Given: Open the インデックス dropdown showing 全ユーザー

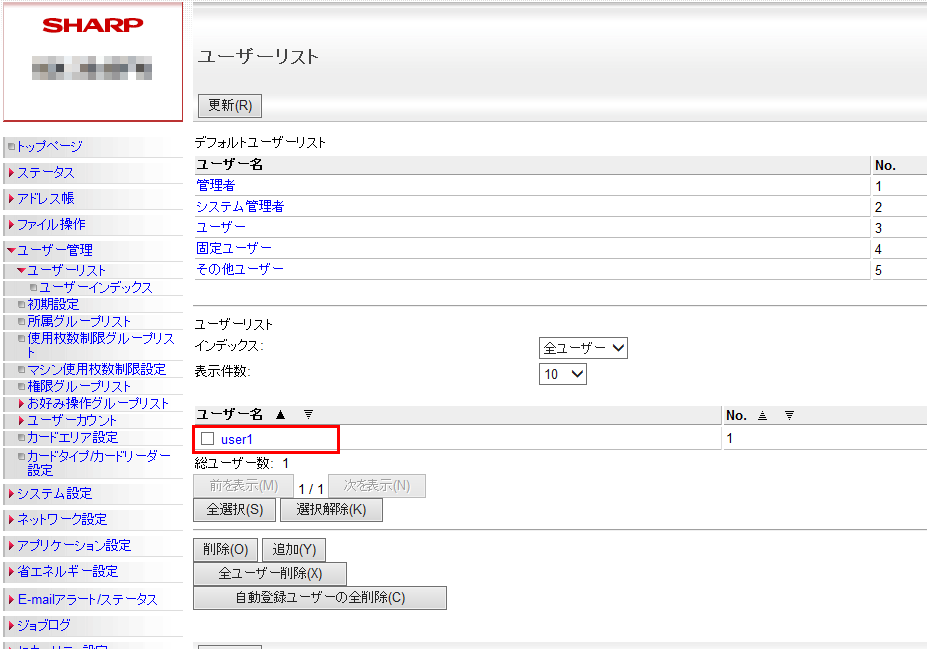Looking at the screenshot, I should click(x=583, y=348).
